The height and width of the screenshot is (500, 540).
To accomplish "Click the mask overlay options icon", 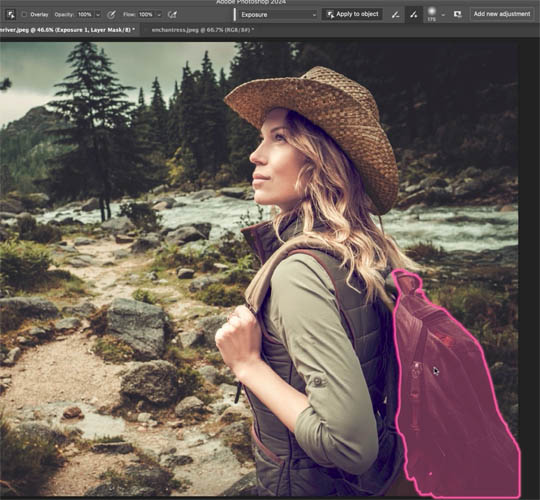I will click(457, 14).
